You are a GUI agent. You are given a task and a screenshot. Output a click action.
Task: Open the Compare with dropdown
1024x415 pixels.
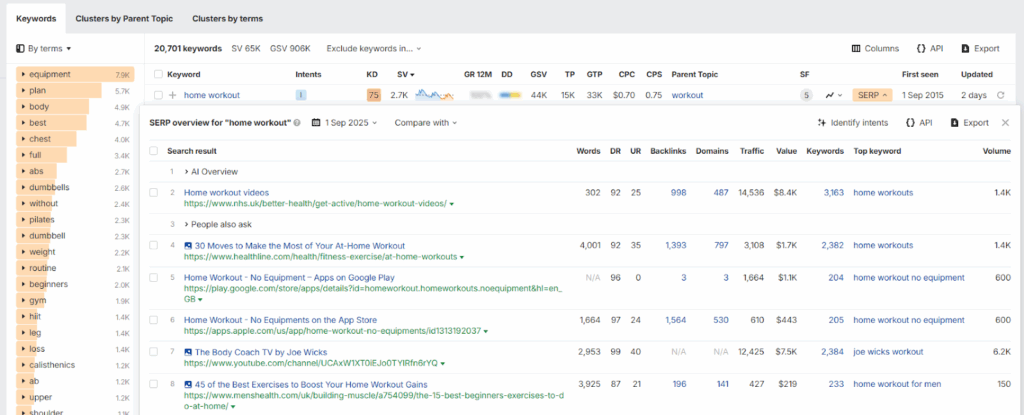(x=425, y=122)
